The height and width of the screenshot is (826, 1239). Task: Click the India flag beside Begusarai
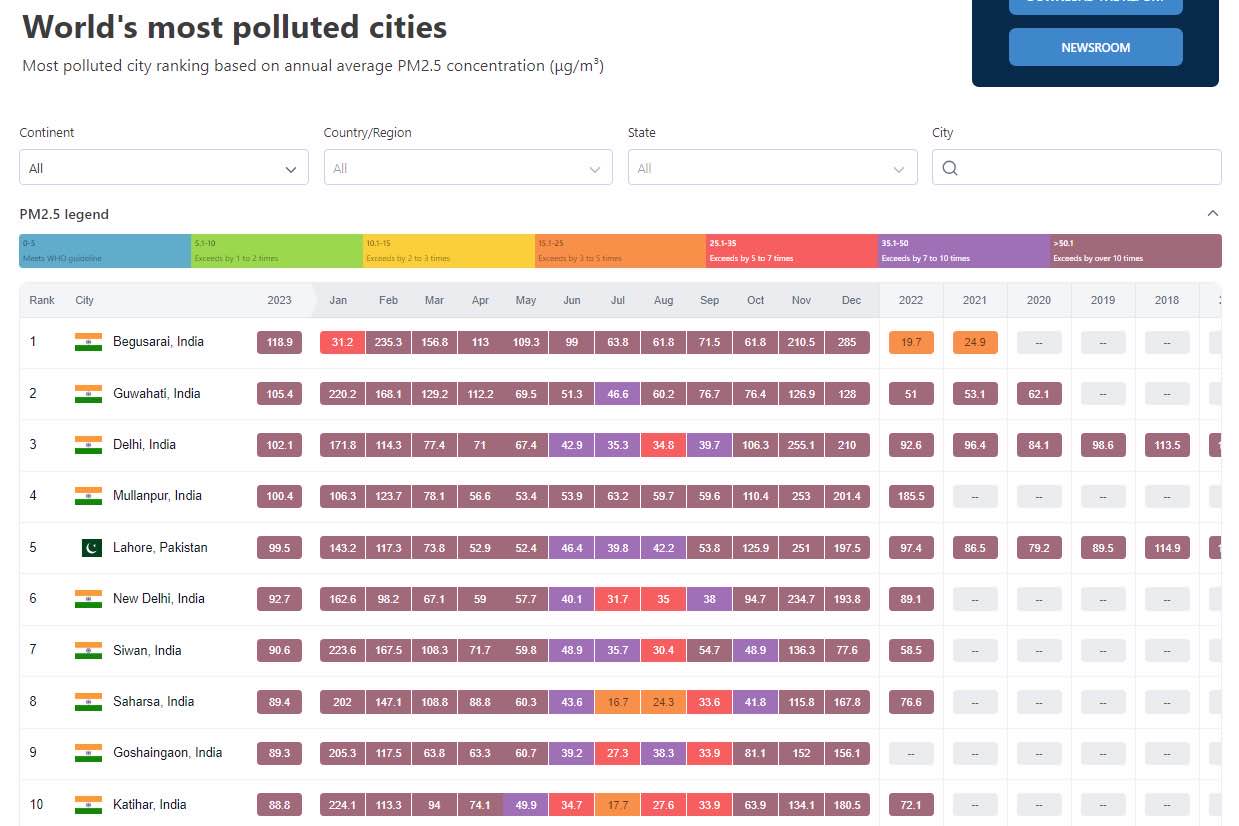point(88,342)
